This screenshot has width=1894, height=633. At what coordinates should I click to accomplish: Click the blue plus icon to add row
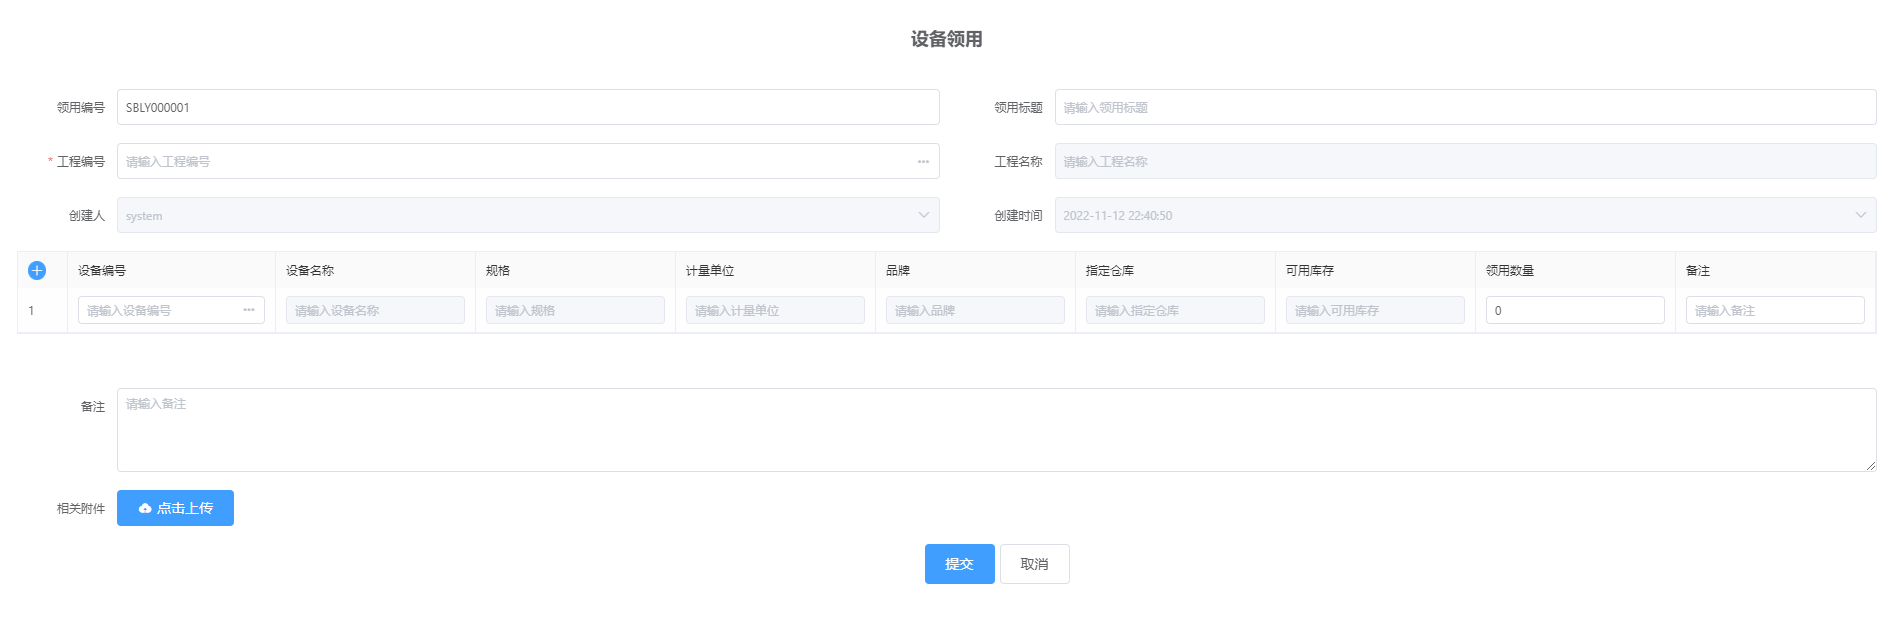pyautogui.click(x=37, y=270)
